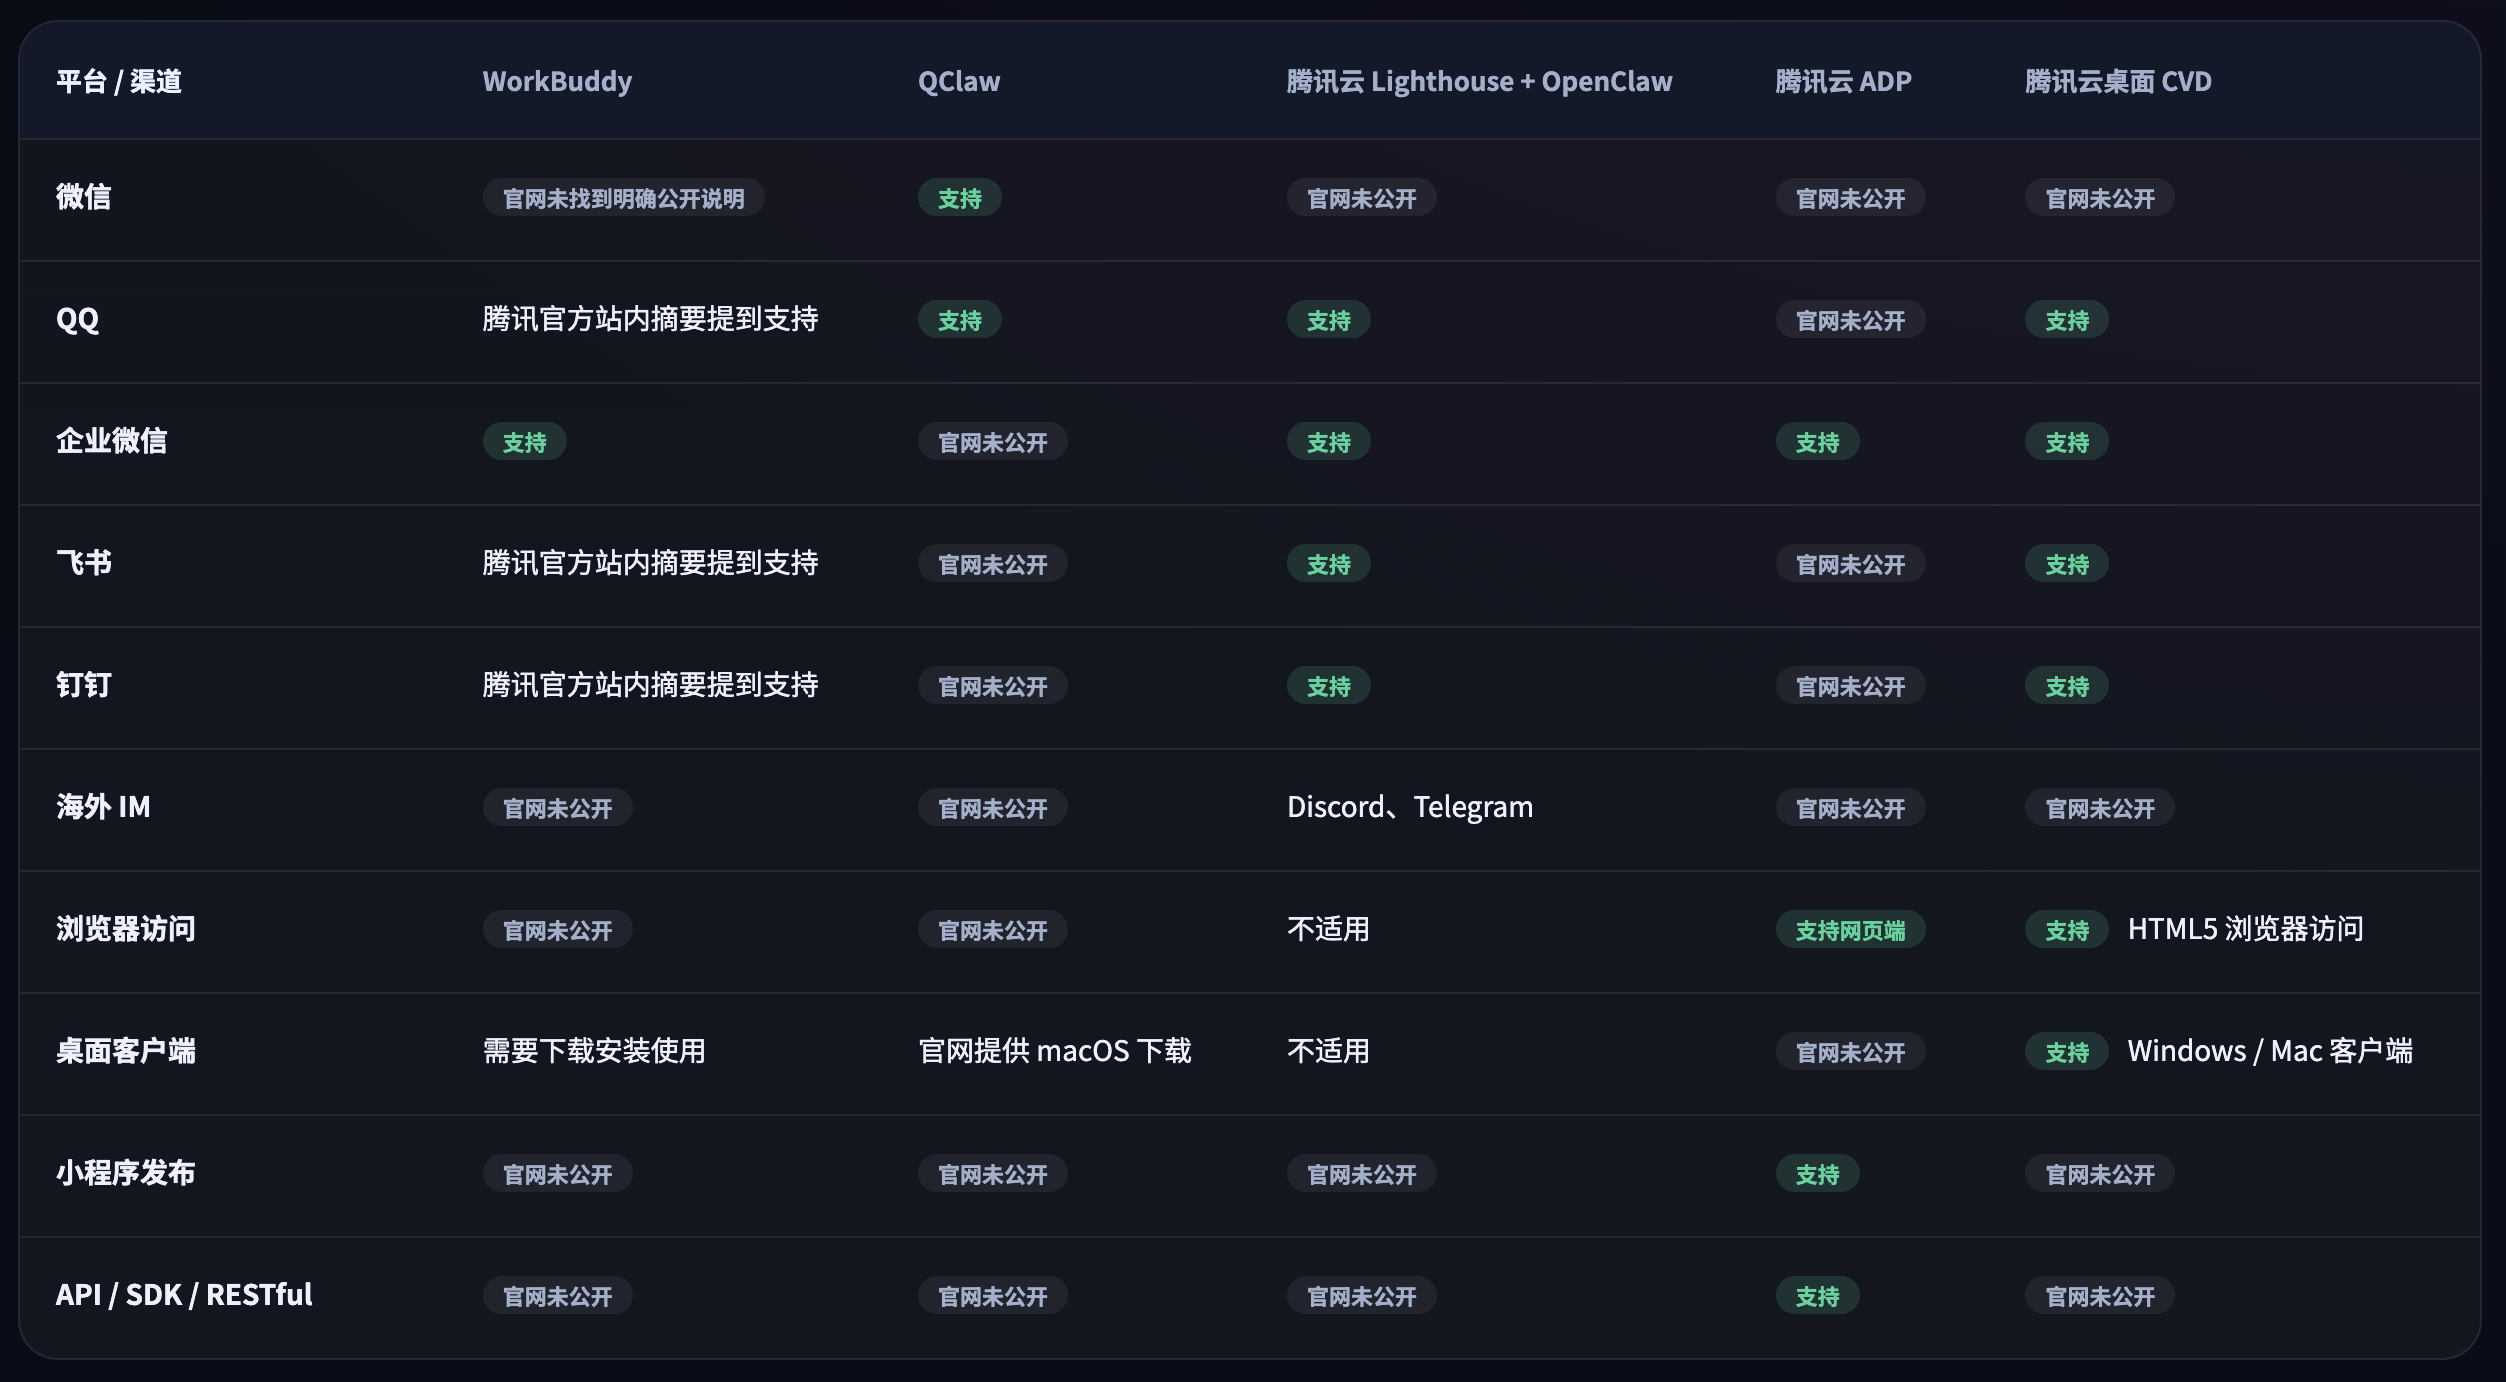Click the QClaw column header

(x=958, y=81)
